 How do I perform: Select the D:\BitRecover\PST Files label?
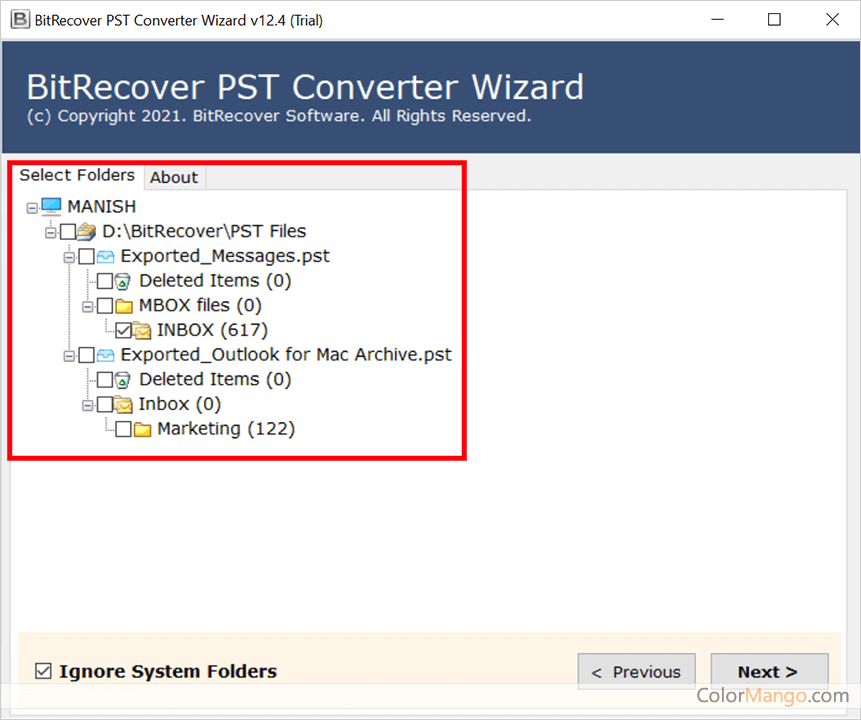pyautogui.click(x=204, y=231)
